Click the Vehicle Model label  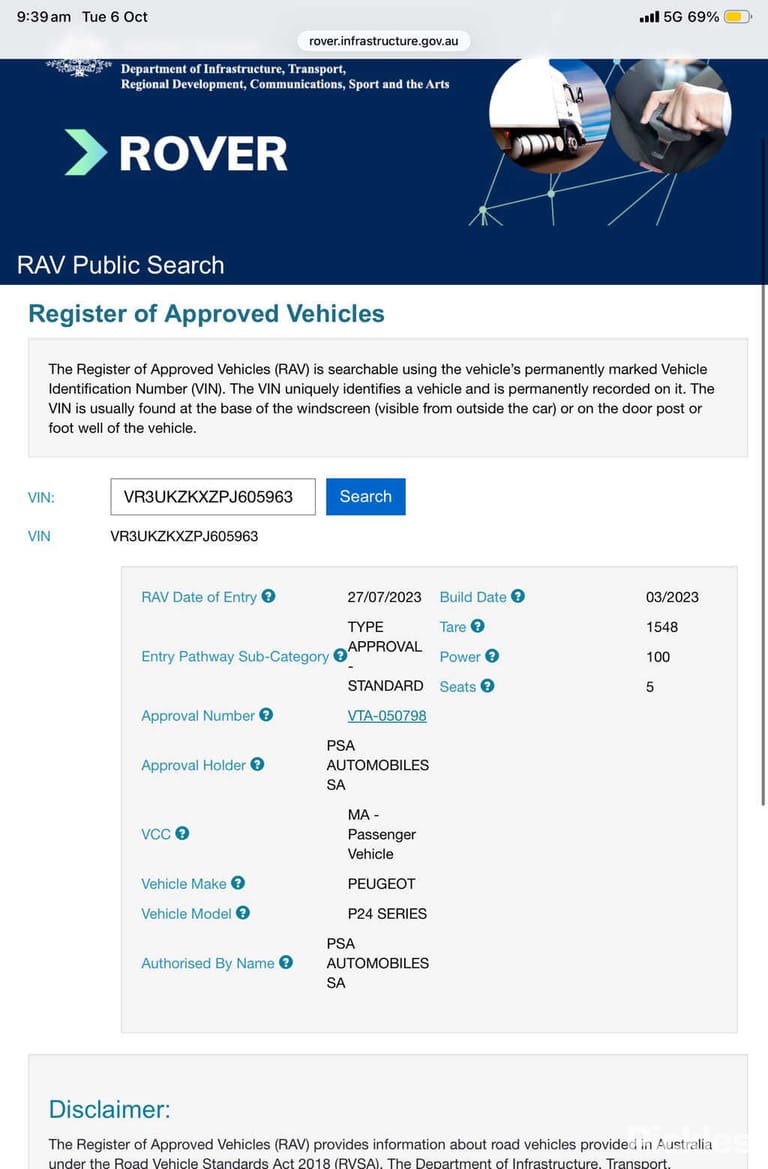186,914
